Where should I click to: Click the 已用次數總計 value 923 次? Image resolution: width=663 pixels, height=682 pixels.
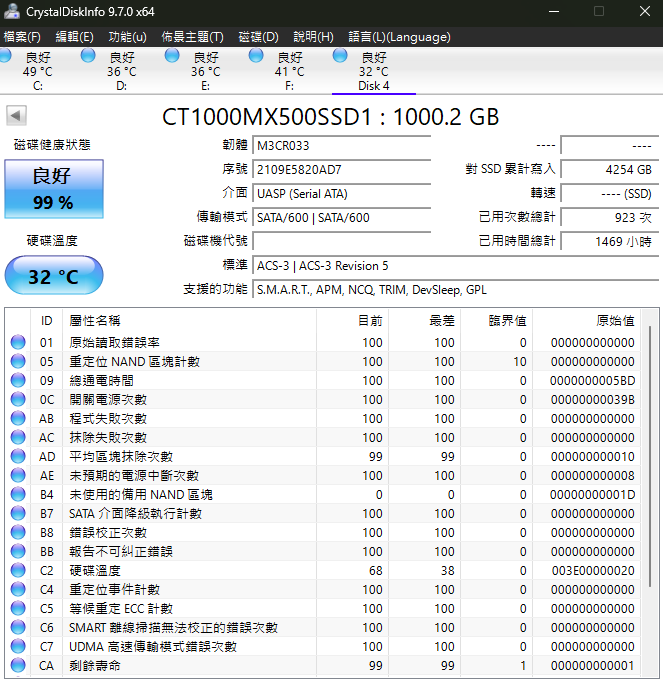click(x=609, y=217)
